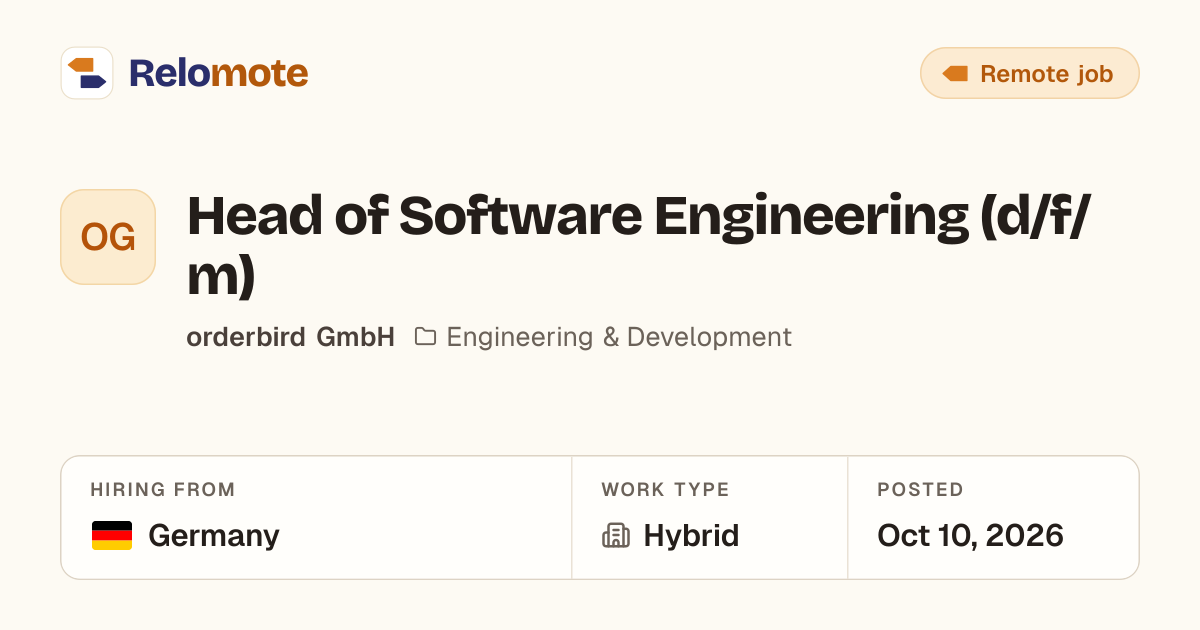
Task: Click the tag icon in Remote job badge
Action: pos(955,73)
